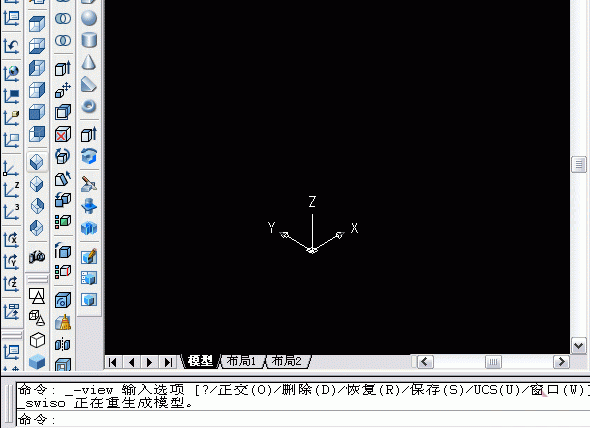The width and height of the screenshot is (590, 428).
Task: Select the Z Axis Vector UCS tool
Action: [11, 190]
